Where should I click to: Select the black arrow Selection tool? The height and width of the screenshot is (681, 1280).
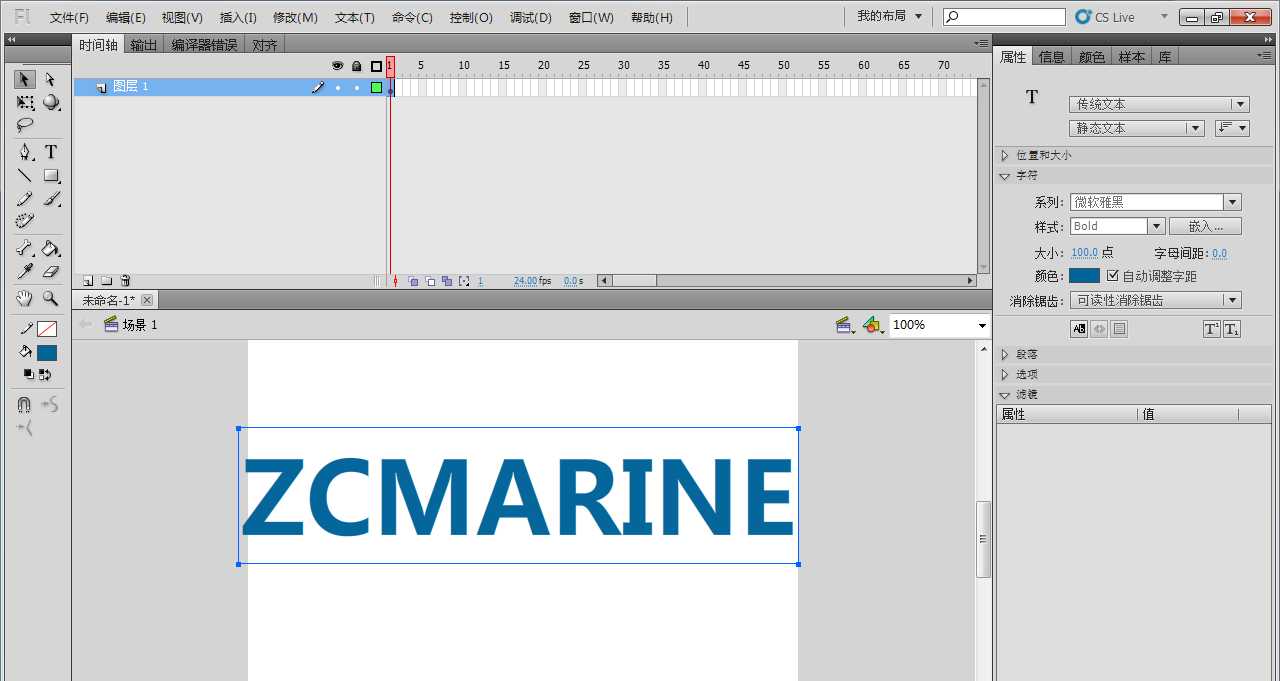point(25,79)
